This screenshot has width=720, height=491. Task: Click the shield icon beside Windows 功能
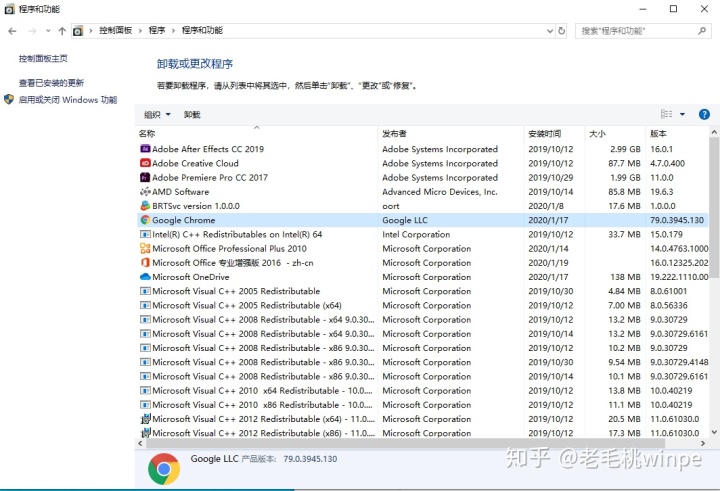pos(9,99)
